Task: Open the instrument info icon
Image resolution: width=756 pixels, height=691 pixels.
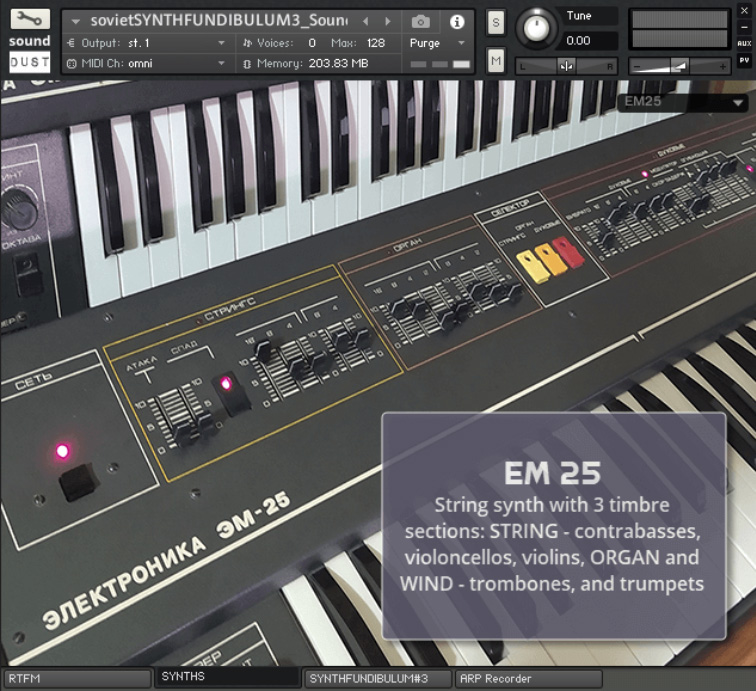Action: point(457,22)
